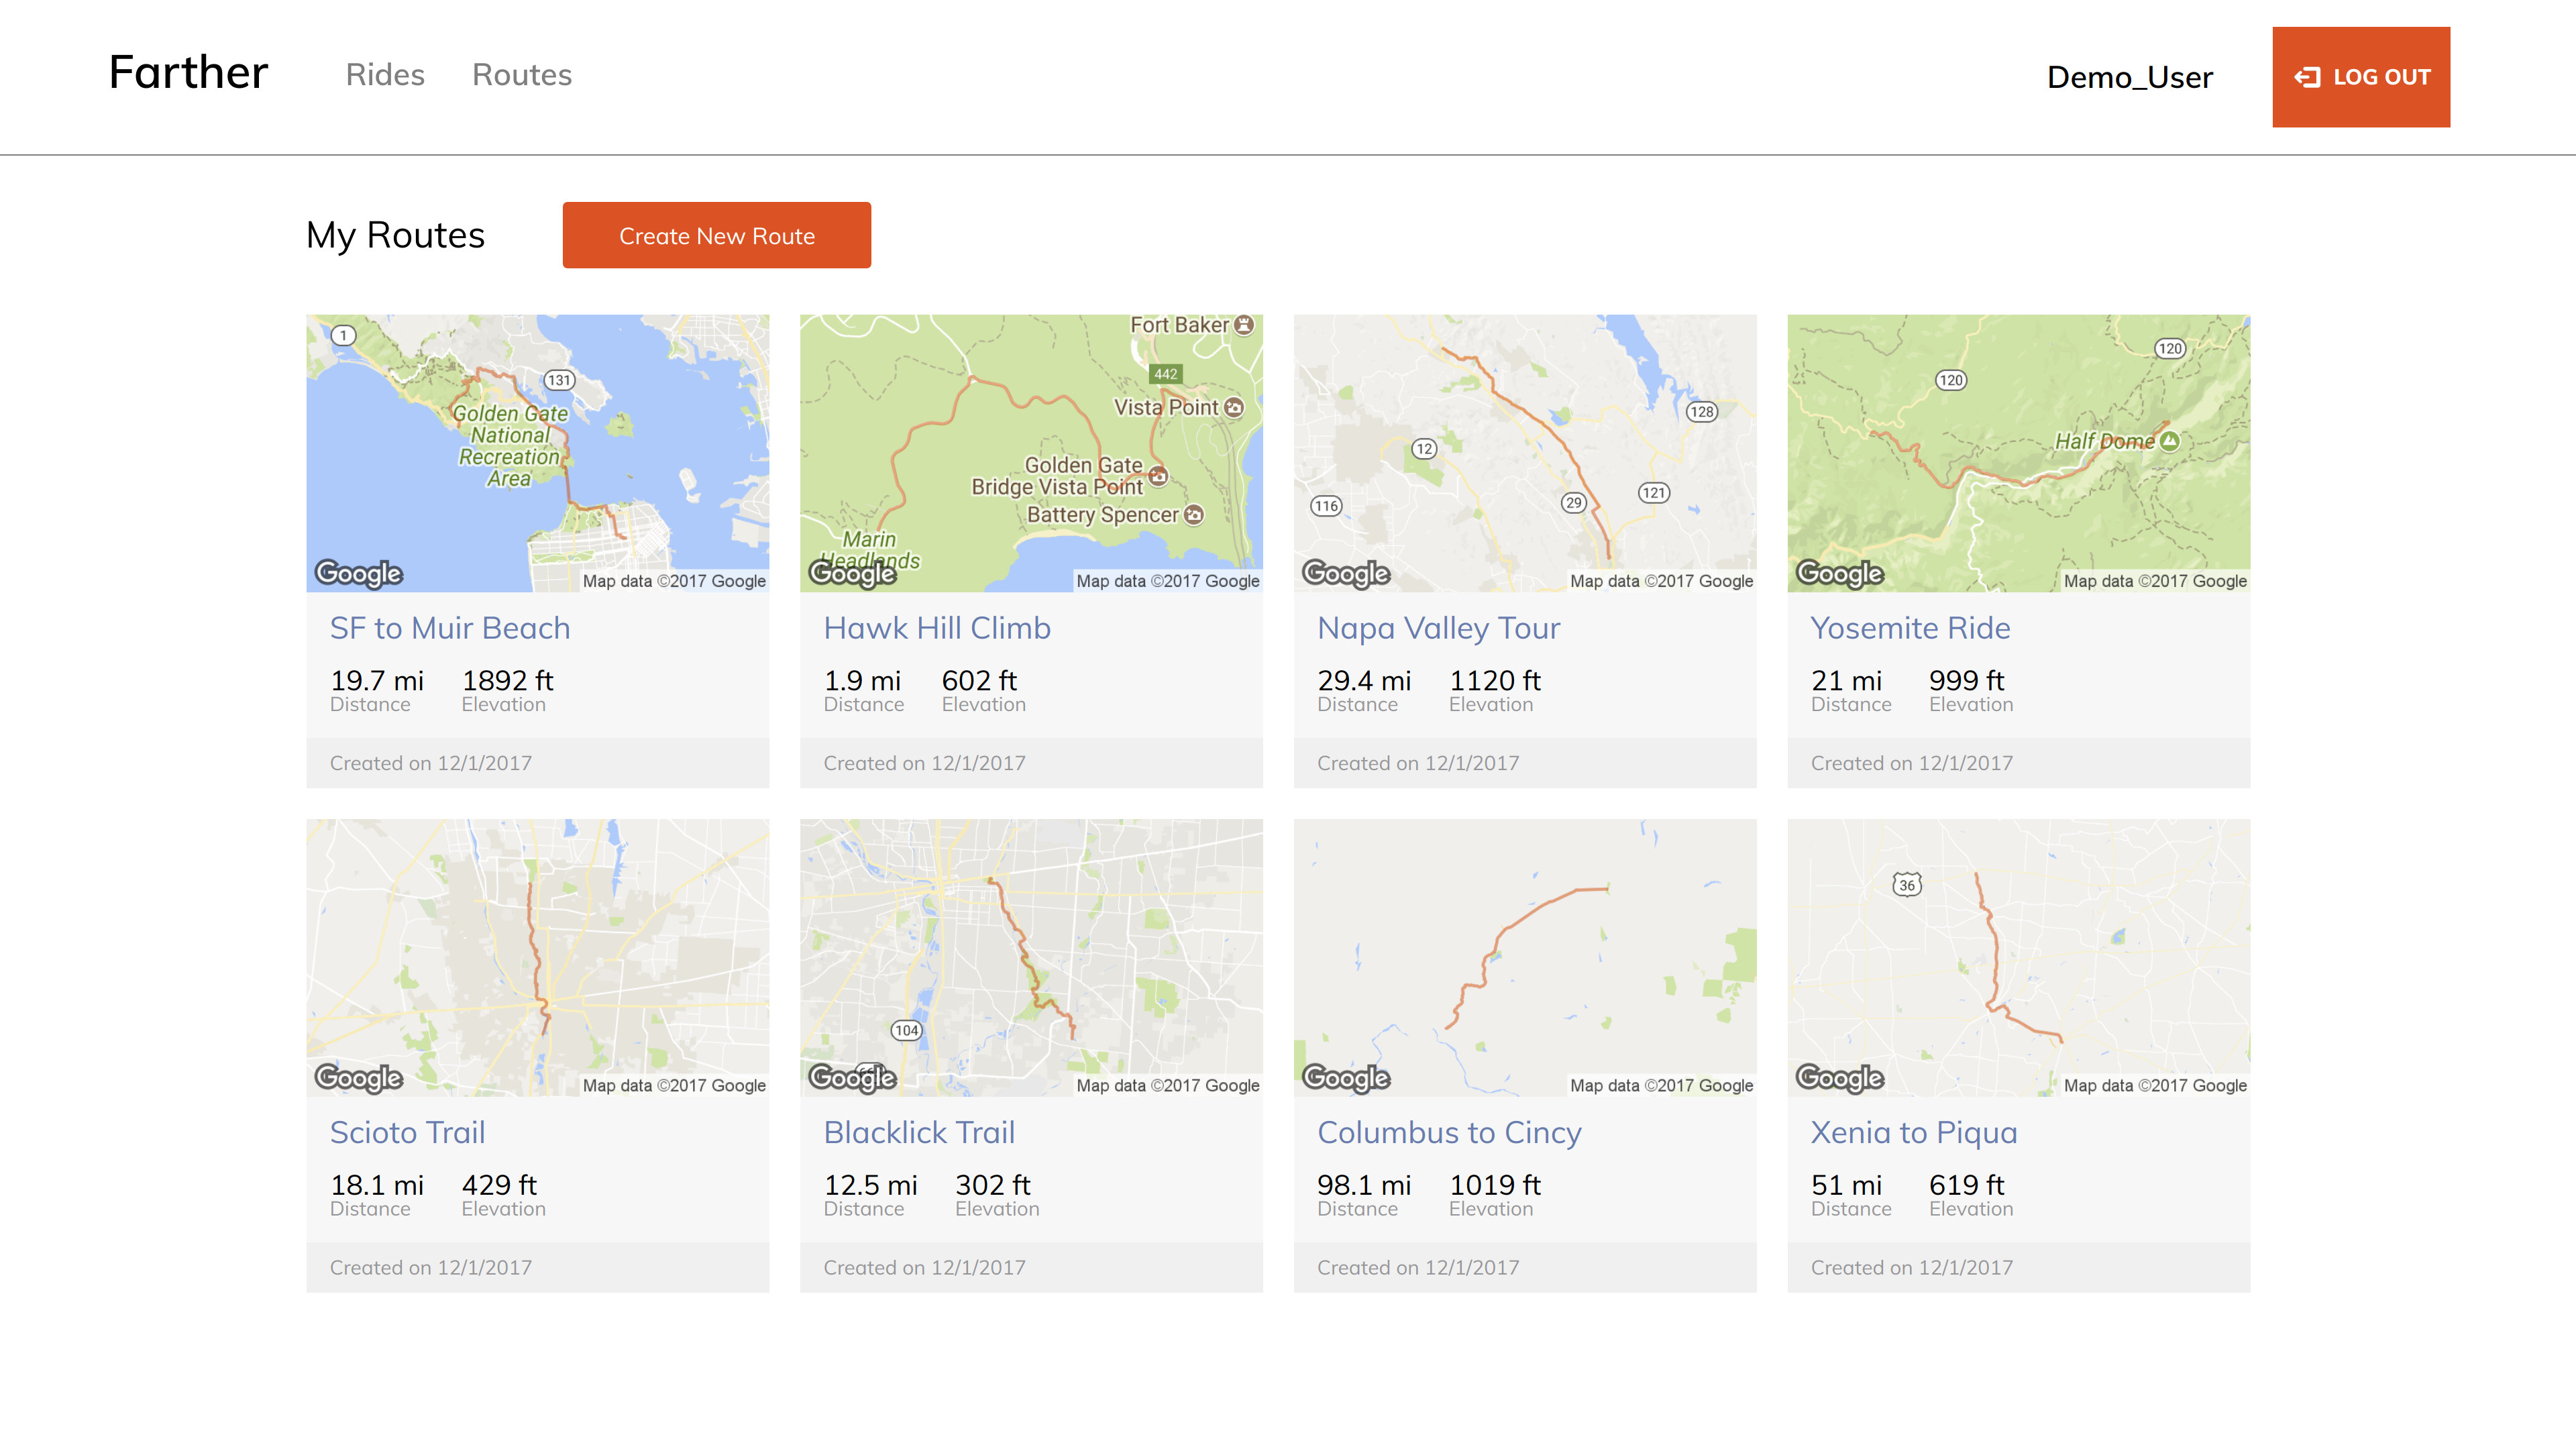2576x1449 pixels.
Task: Open the Hawk Hill Climb route title
Action: 936,628
